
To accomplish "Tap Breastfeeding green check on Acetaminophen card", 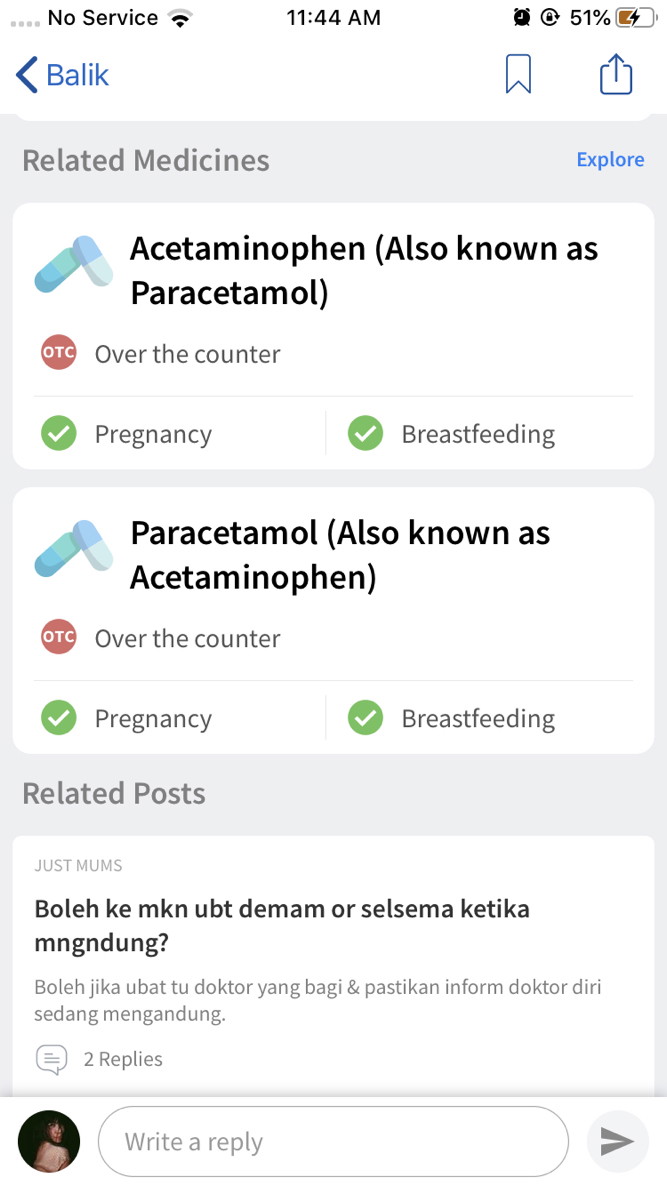I will click(365, 433).
